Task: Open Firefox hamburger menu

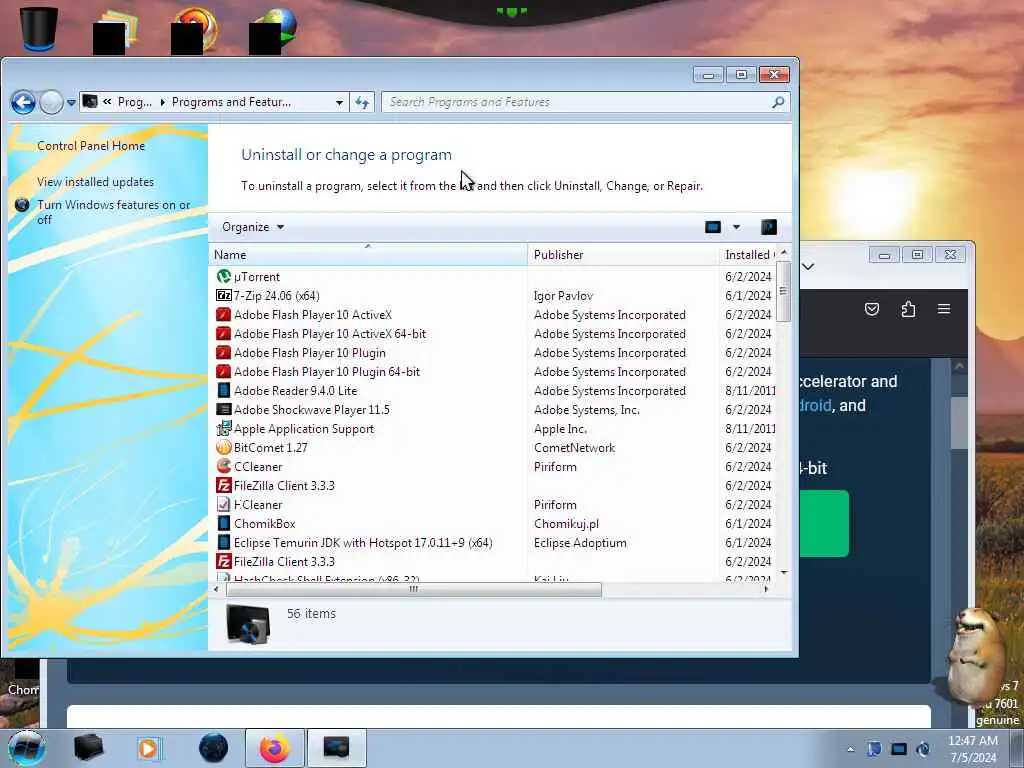Action: click(944, 309)
